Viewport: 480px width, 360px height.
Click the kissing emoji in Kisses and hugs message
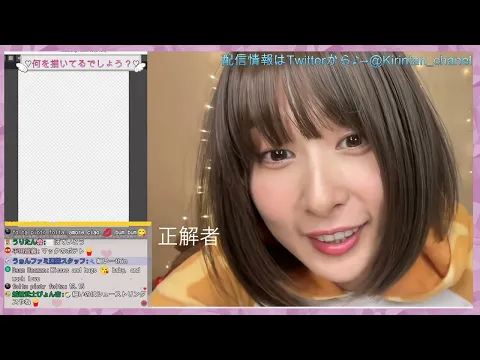(104, 270)
